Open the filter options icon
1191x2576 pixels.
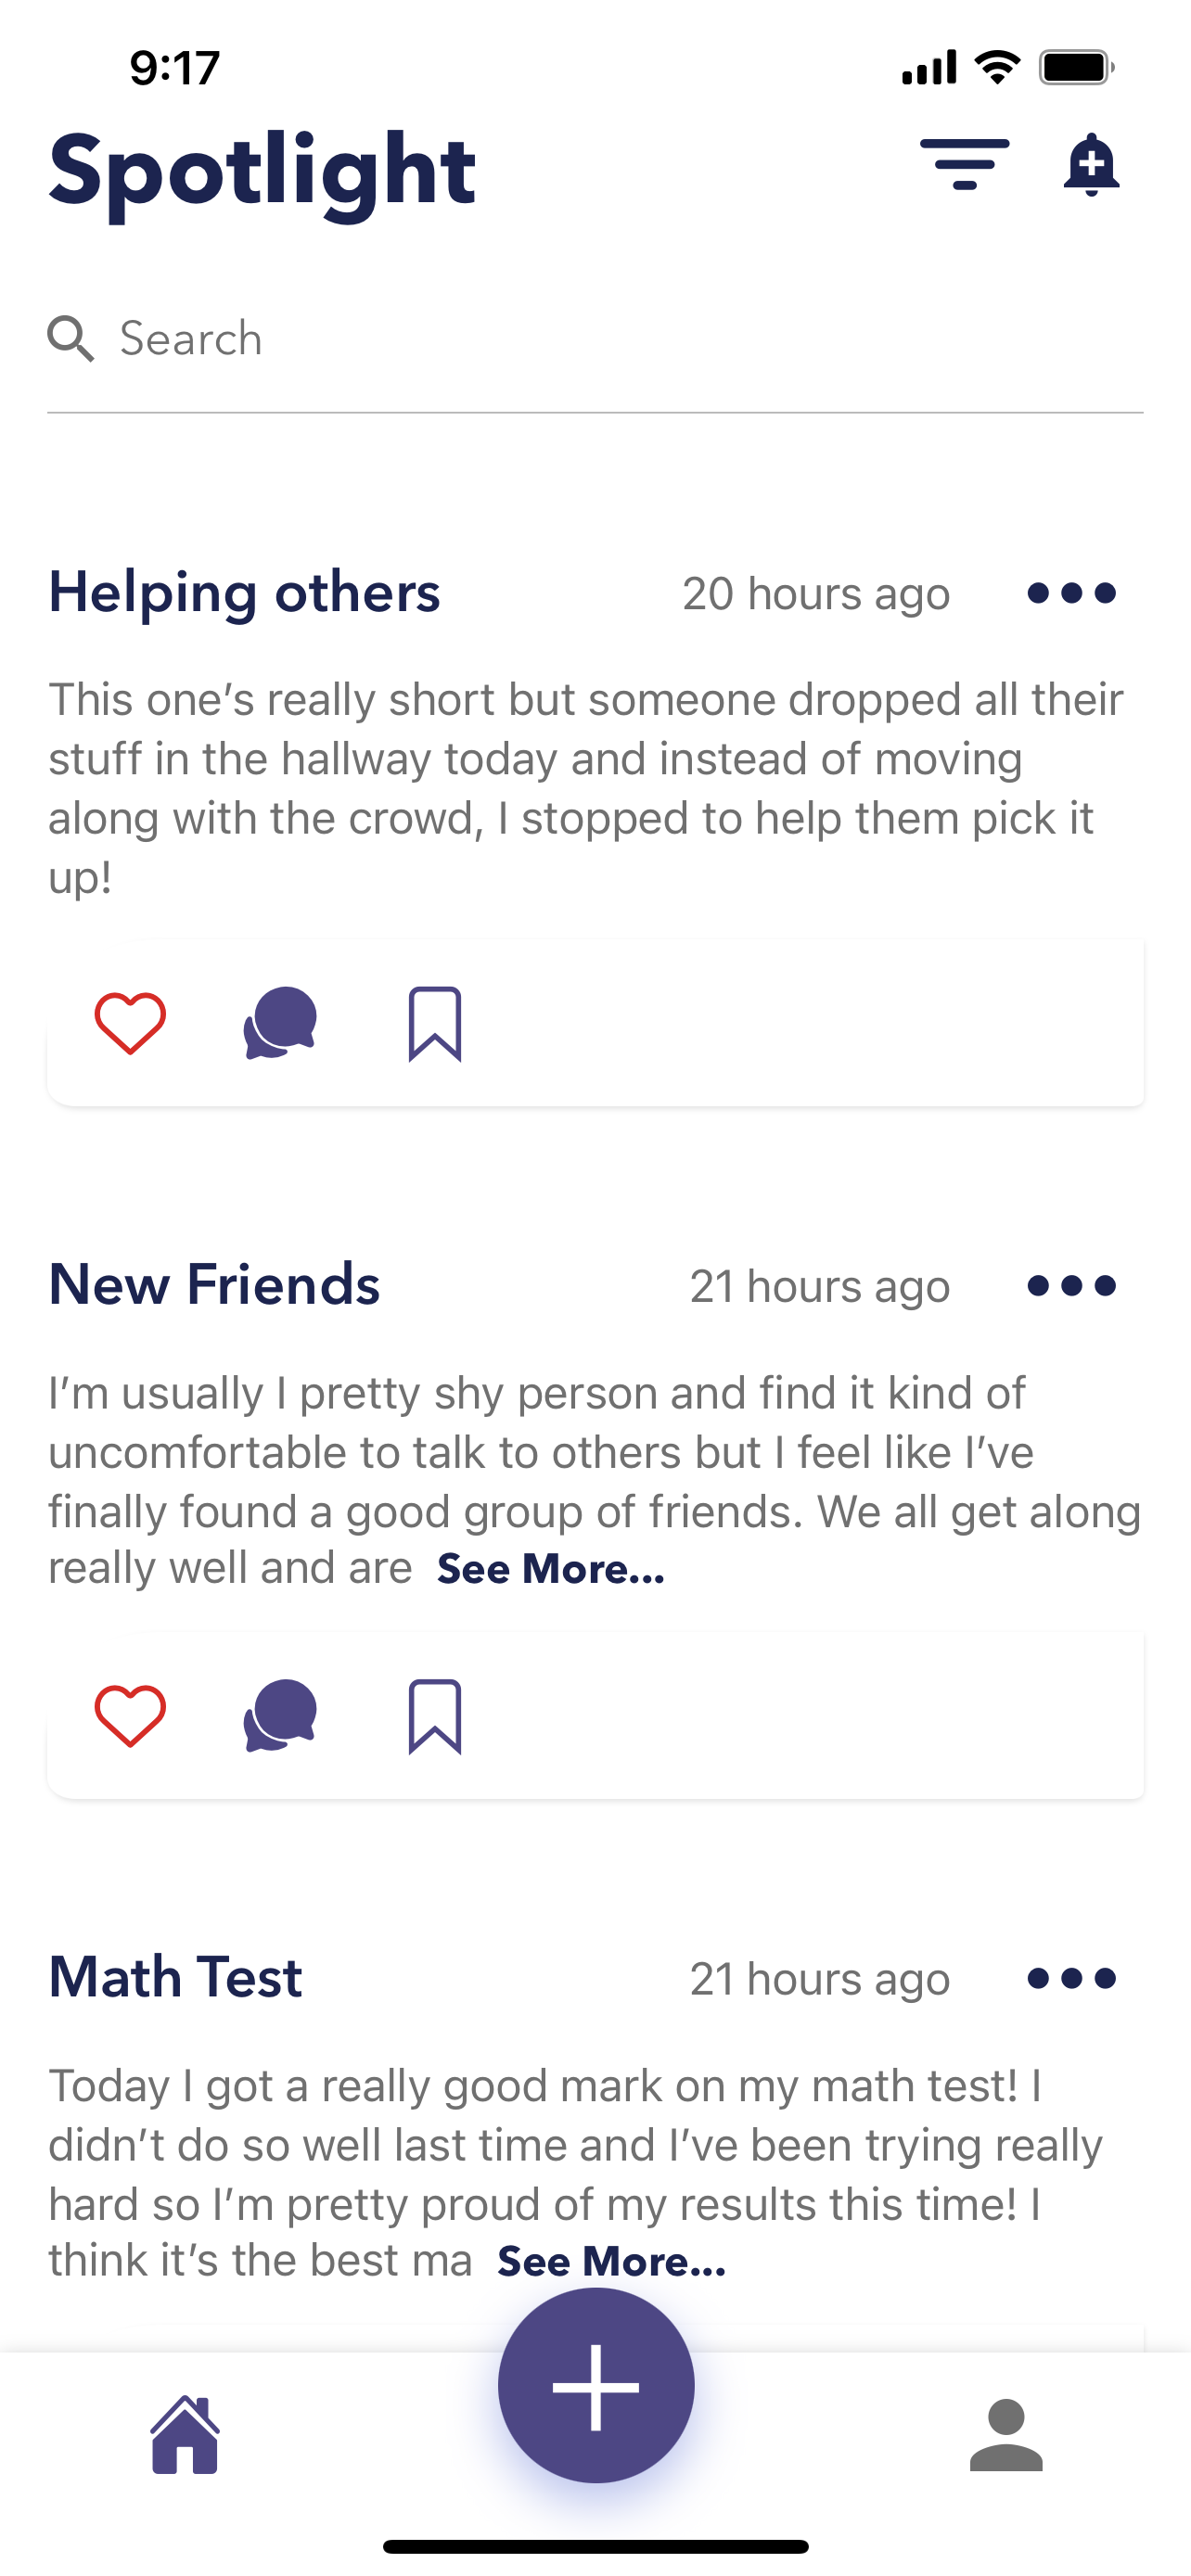tap(964, 165)
